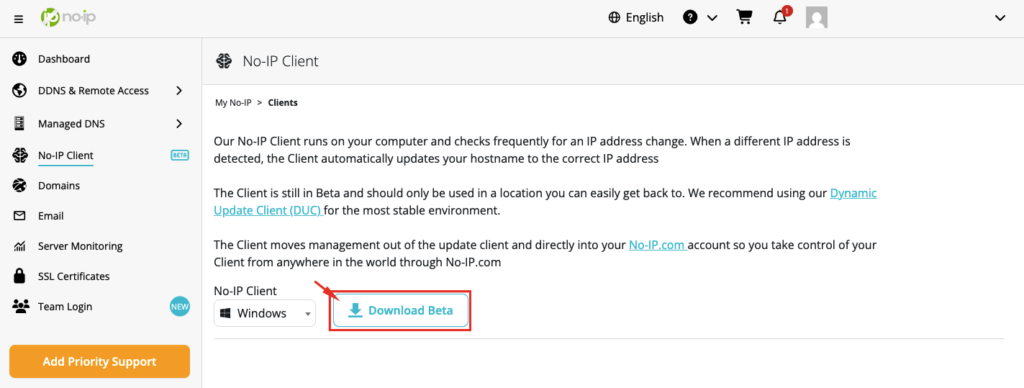This screenshot has height=388, width=1024.
Task: Open the Domains section
Action: [x=59, y=186]
